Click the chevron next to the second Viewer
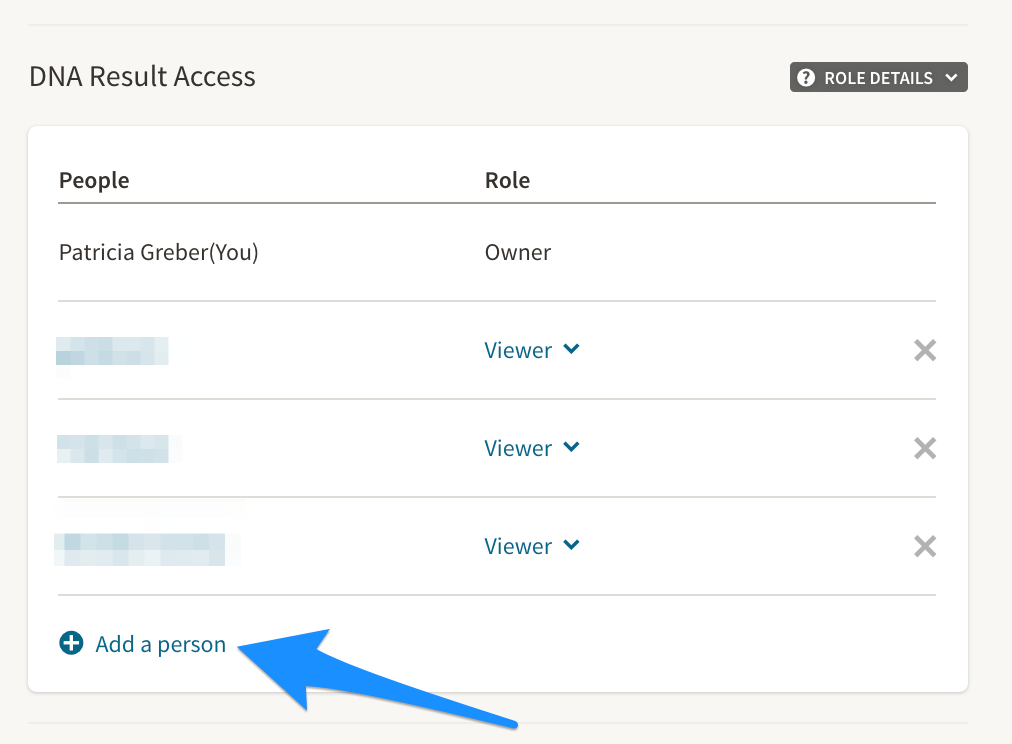 pyautogui.click(x=571, y=447)
